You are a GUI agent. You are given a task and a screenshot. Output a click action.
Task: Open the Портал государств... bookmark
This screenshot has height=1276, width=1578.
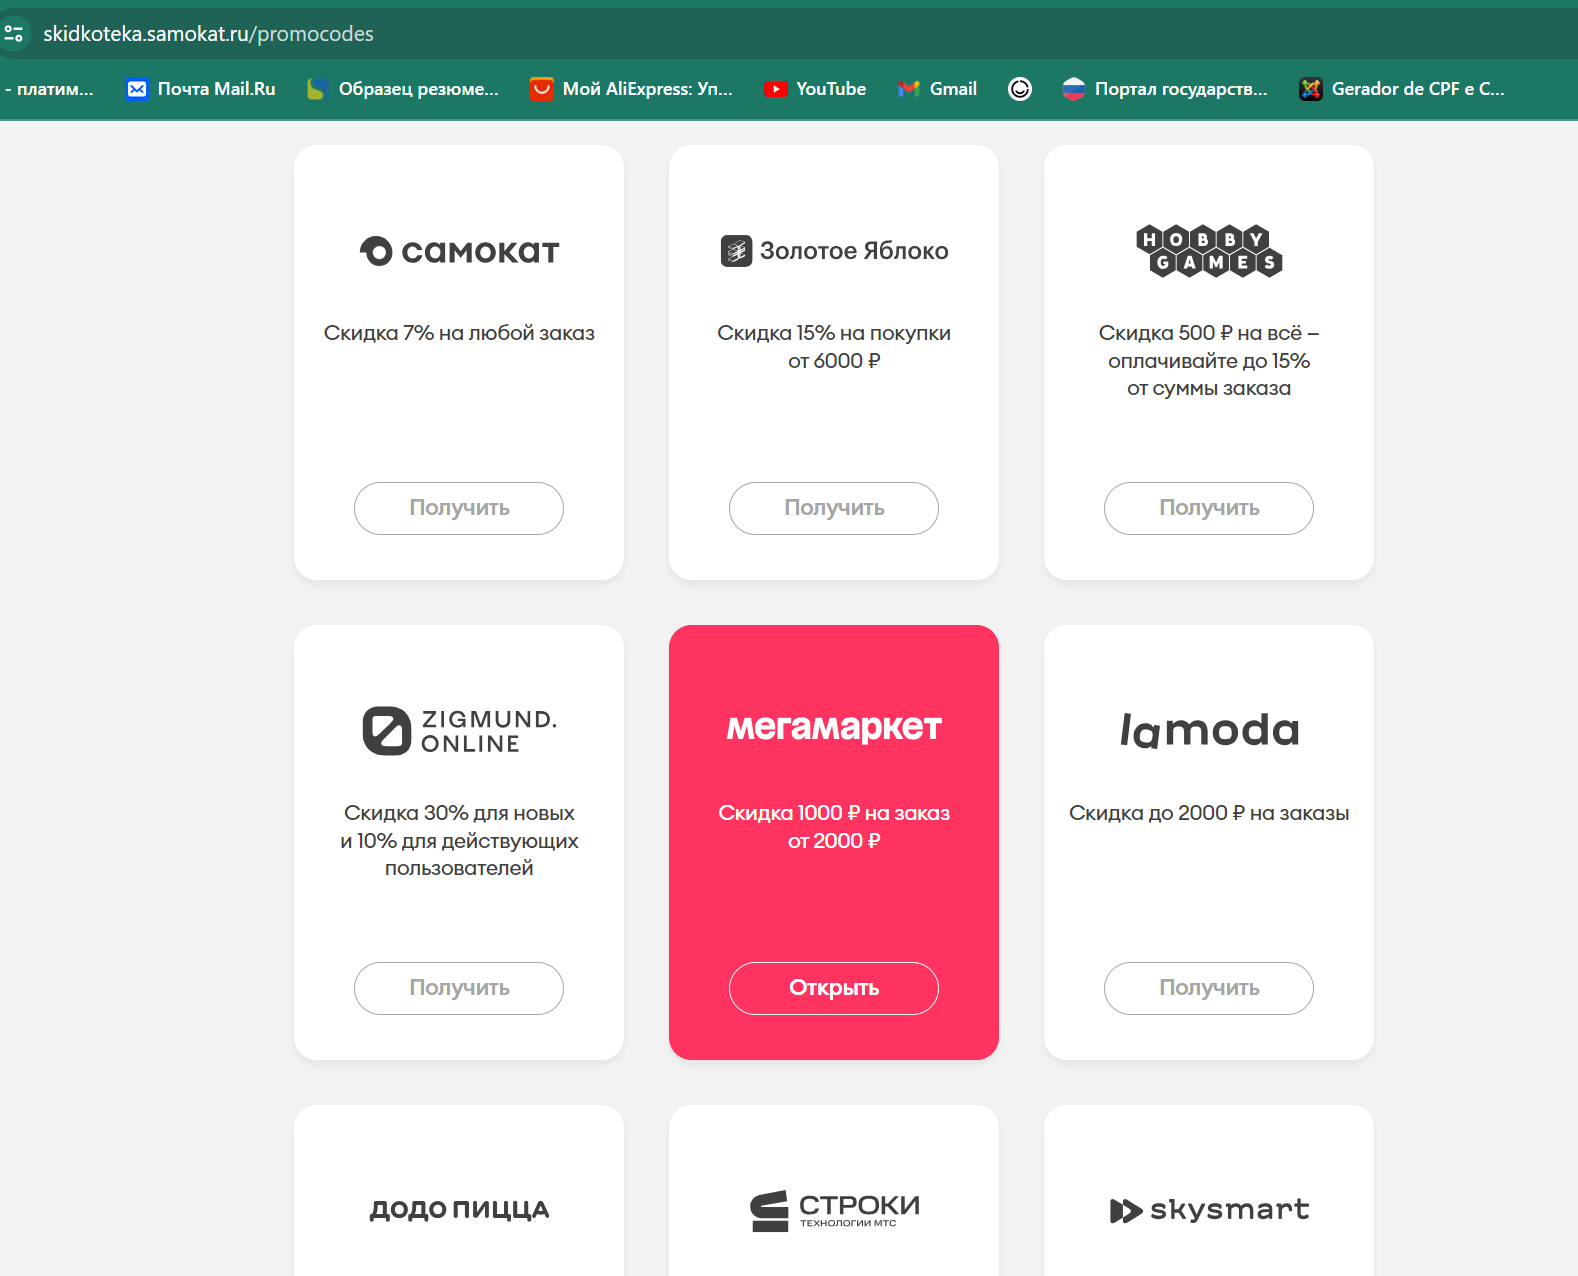(1165, 89)
